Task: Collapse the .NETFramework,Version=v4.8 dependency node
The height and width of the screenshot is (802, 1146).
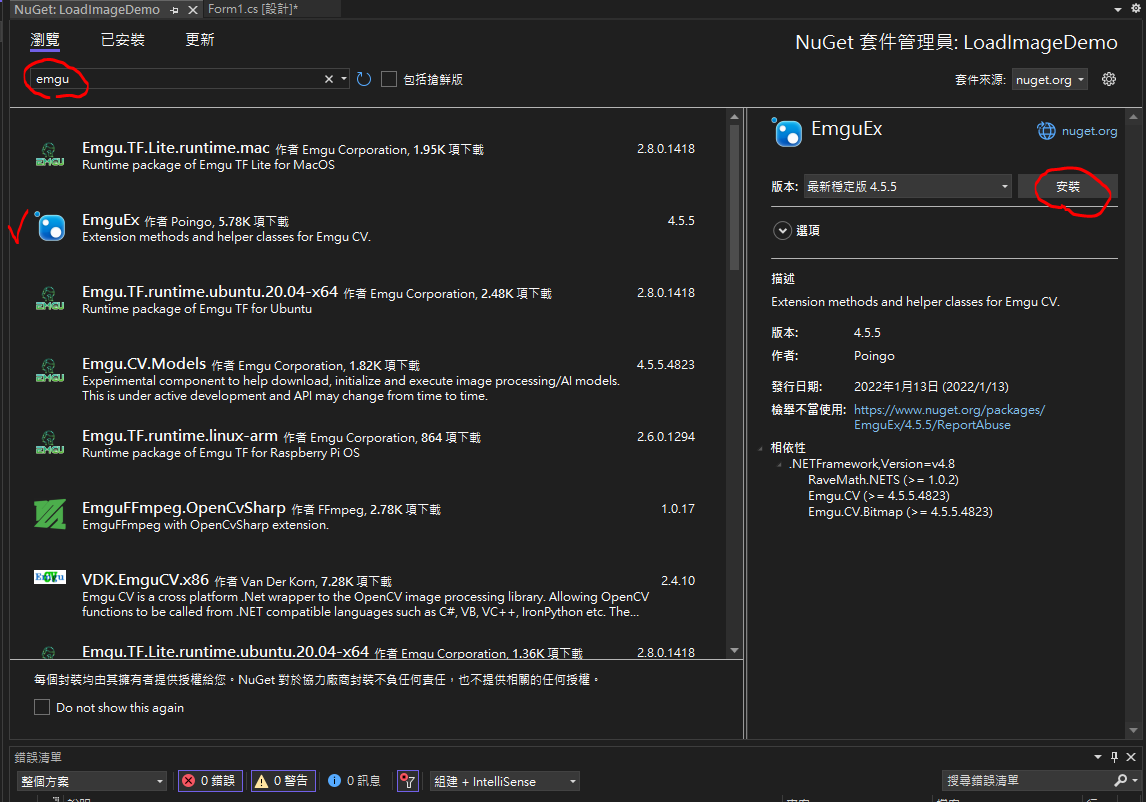Action: [780, 464]
